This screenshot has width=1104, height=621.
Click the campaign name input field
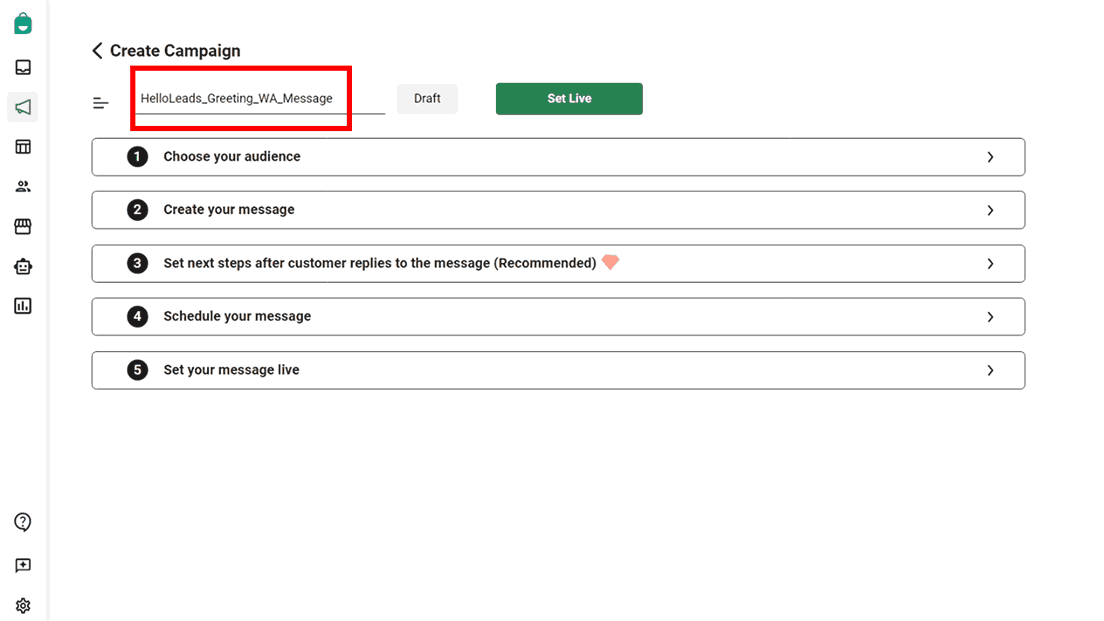261,99
